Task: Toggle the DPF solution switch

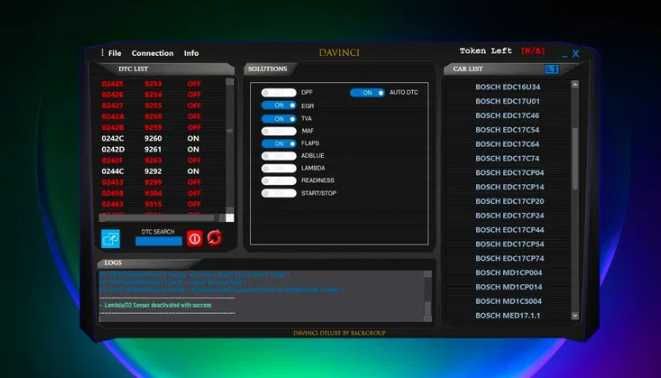Action: tap(279, 93)
